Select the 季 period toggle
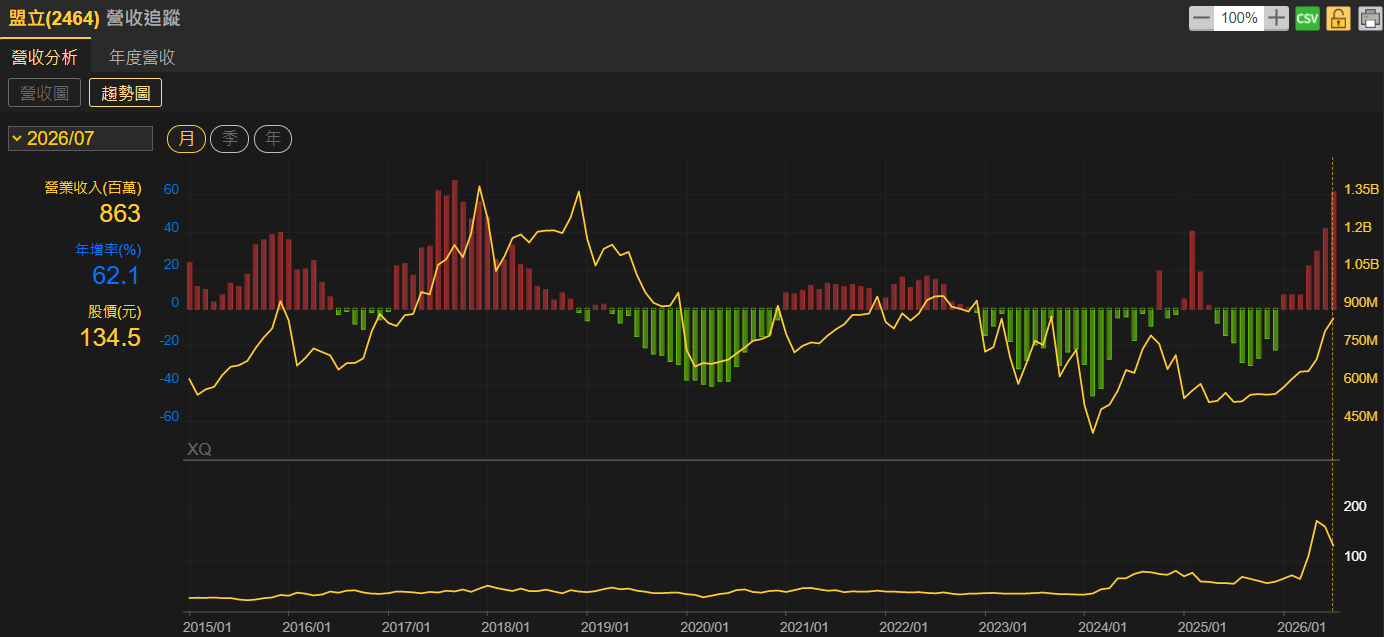 coord(230,139)
